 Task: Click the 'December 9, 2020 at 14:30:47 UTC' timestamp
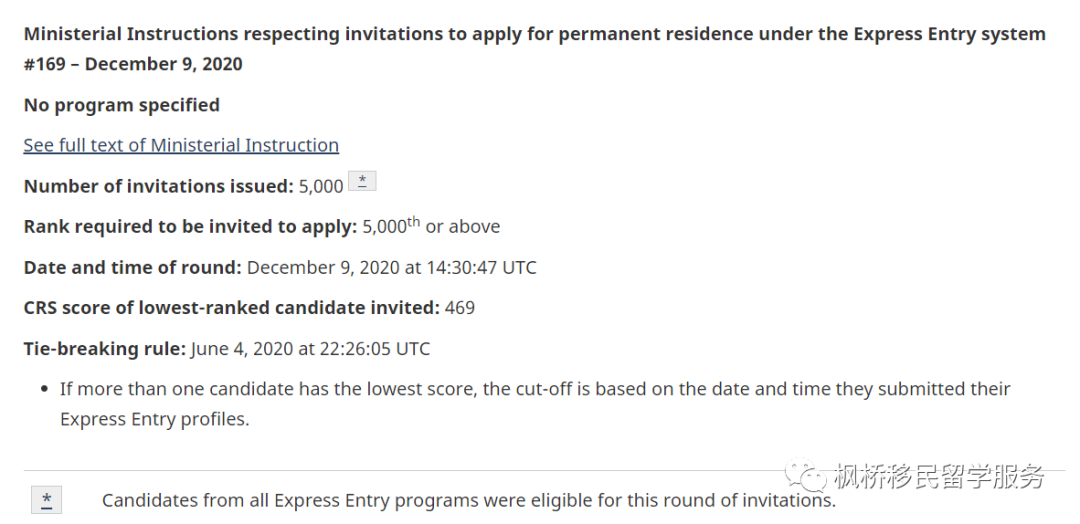pos(391,267)
